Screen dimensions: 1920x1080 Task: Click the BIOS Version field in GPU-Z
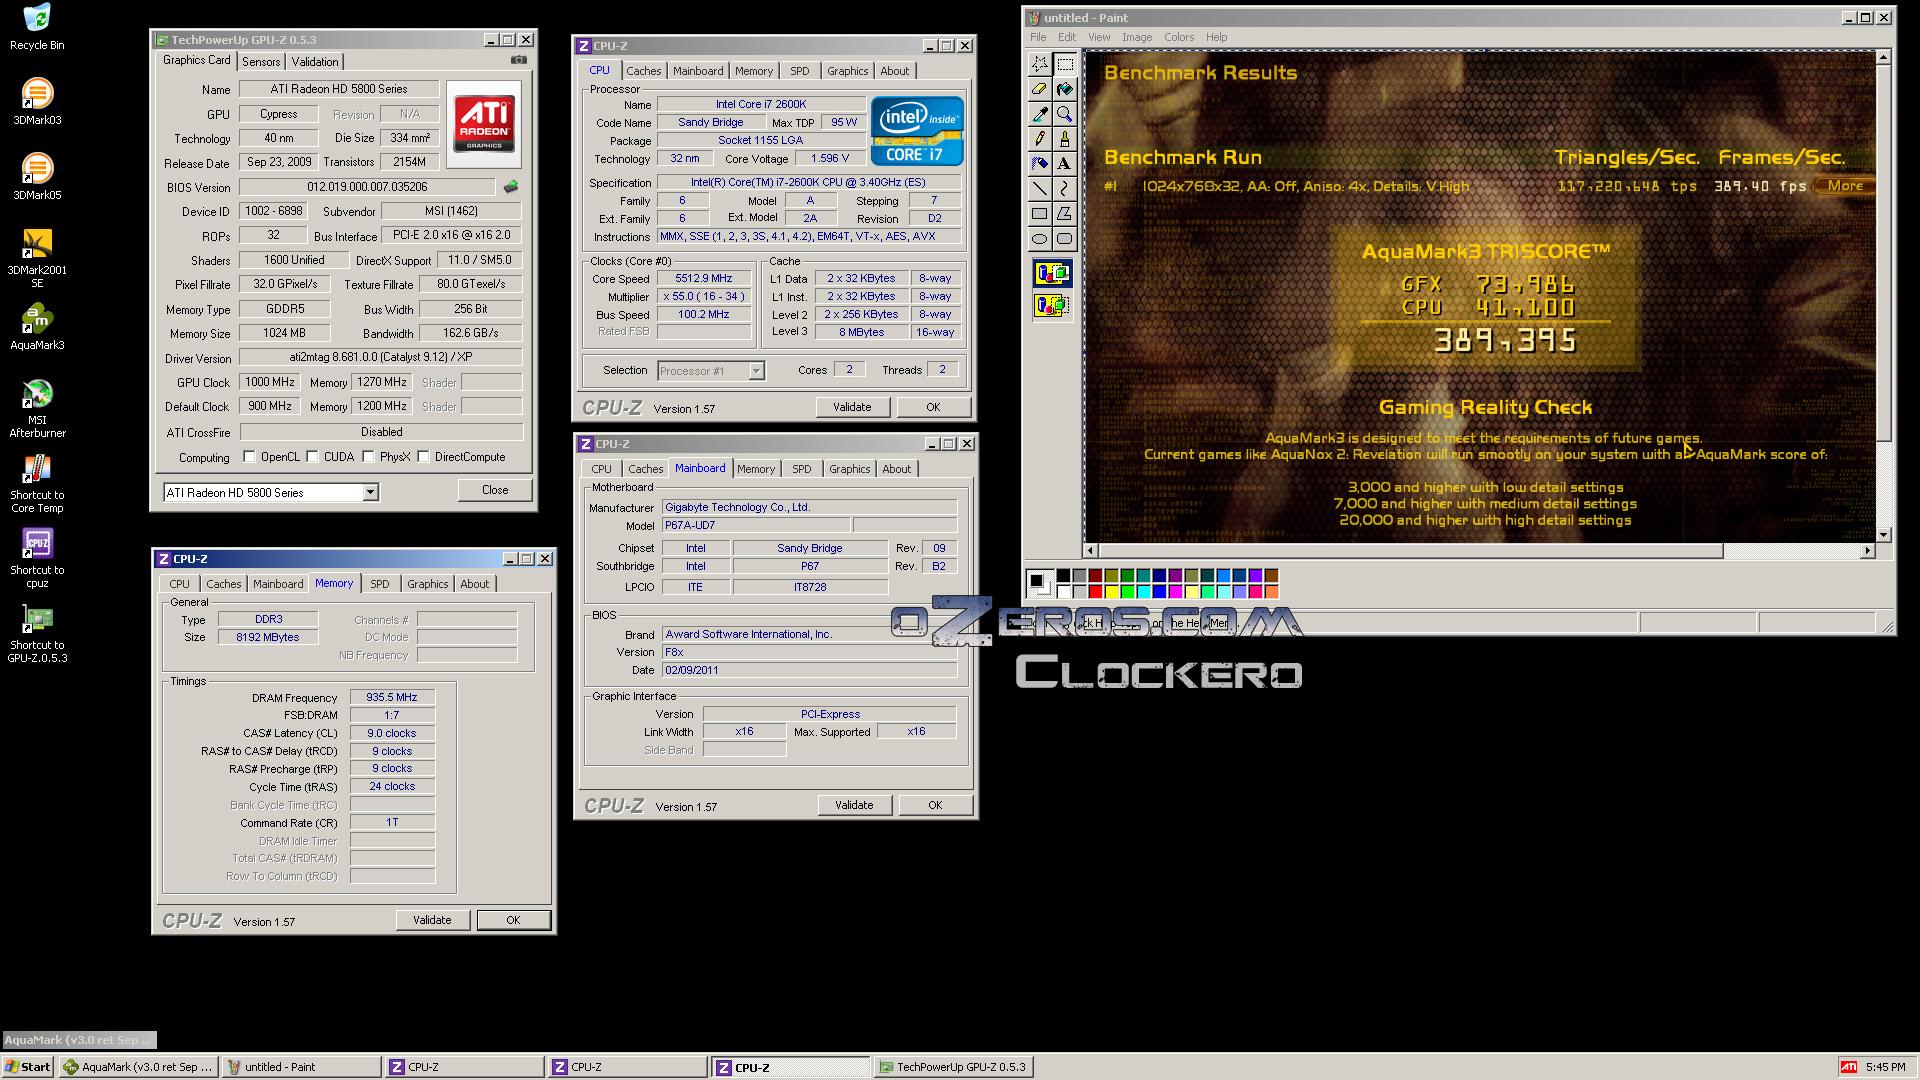366,187
